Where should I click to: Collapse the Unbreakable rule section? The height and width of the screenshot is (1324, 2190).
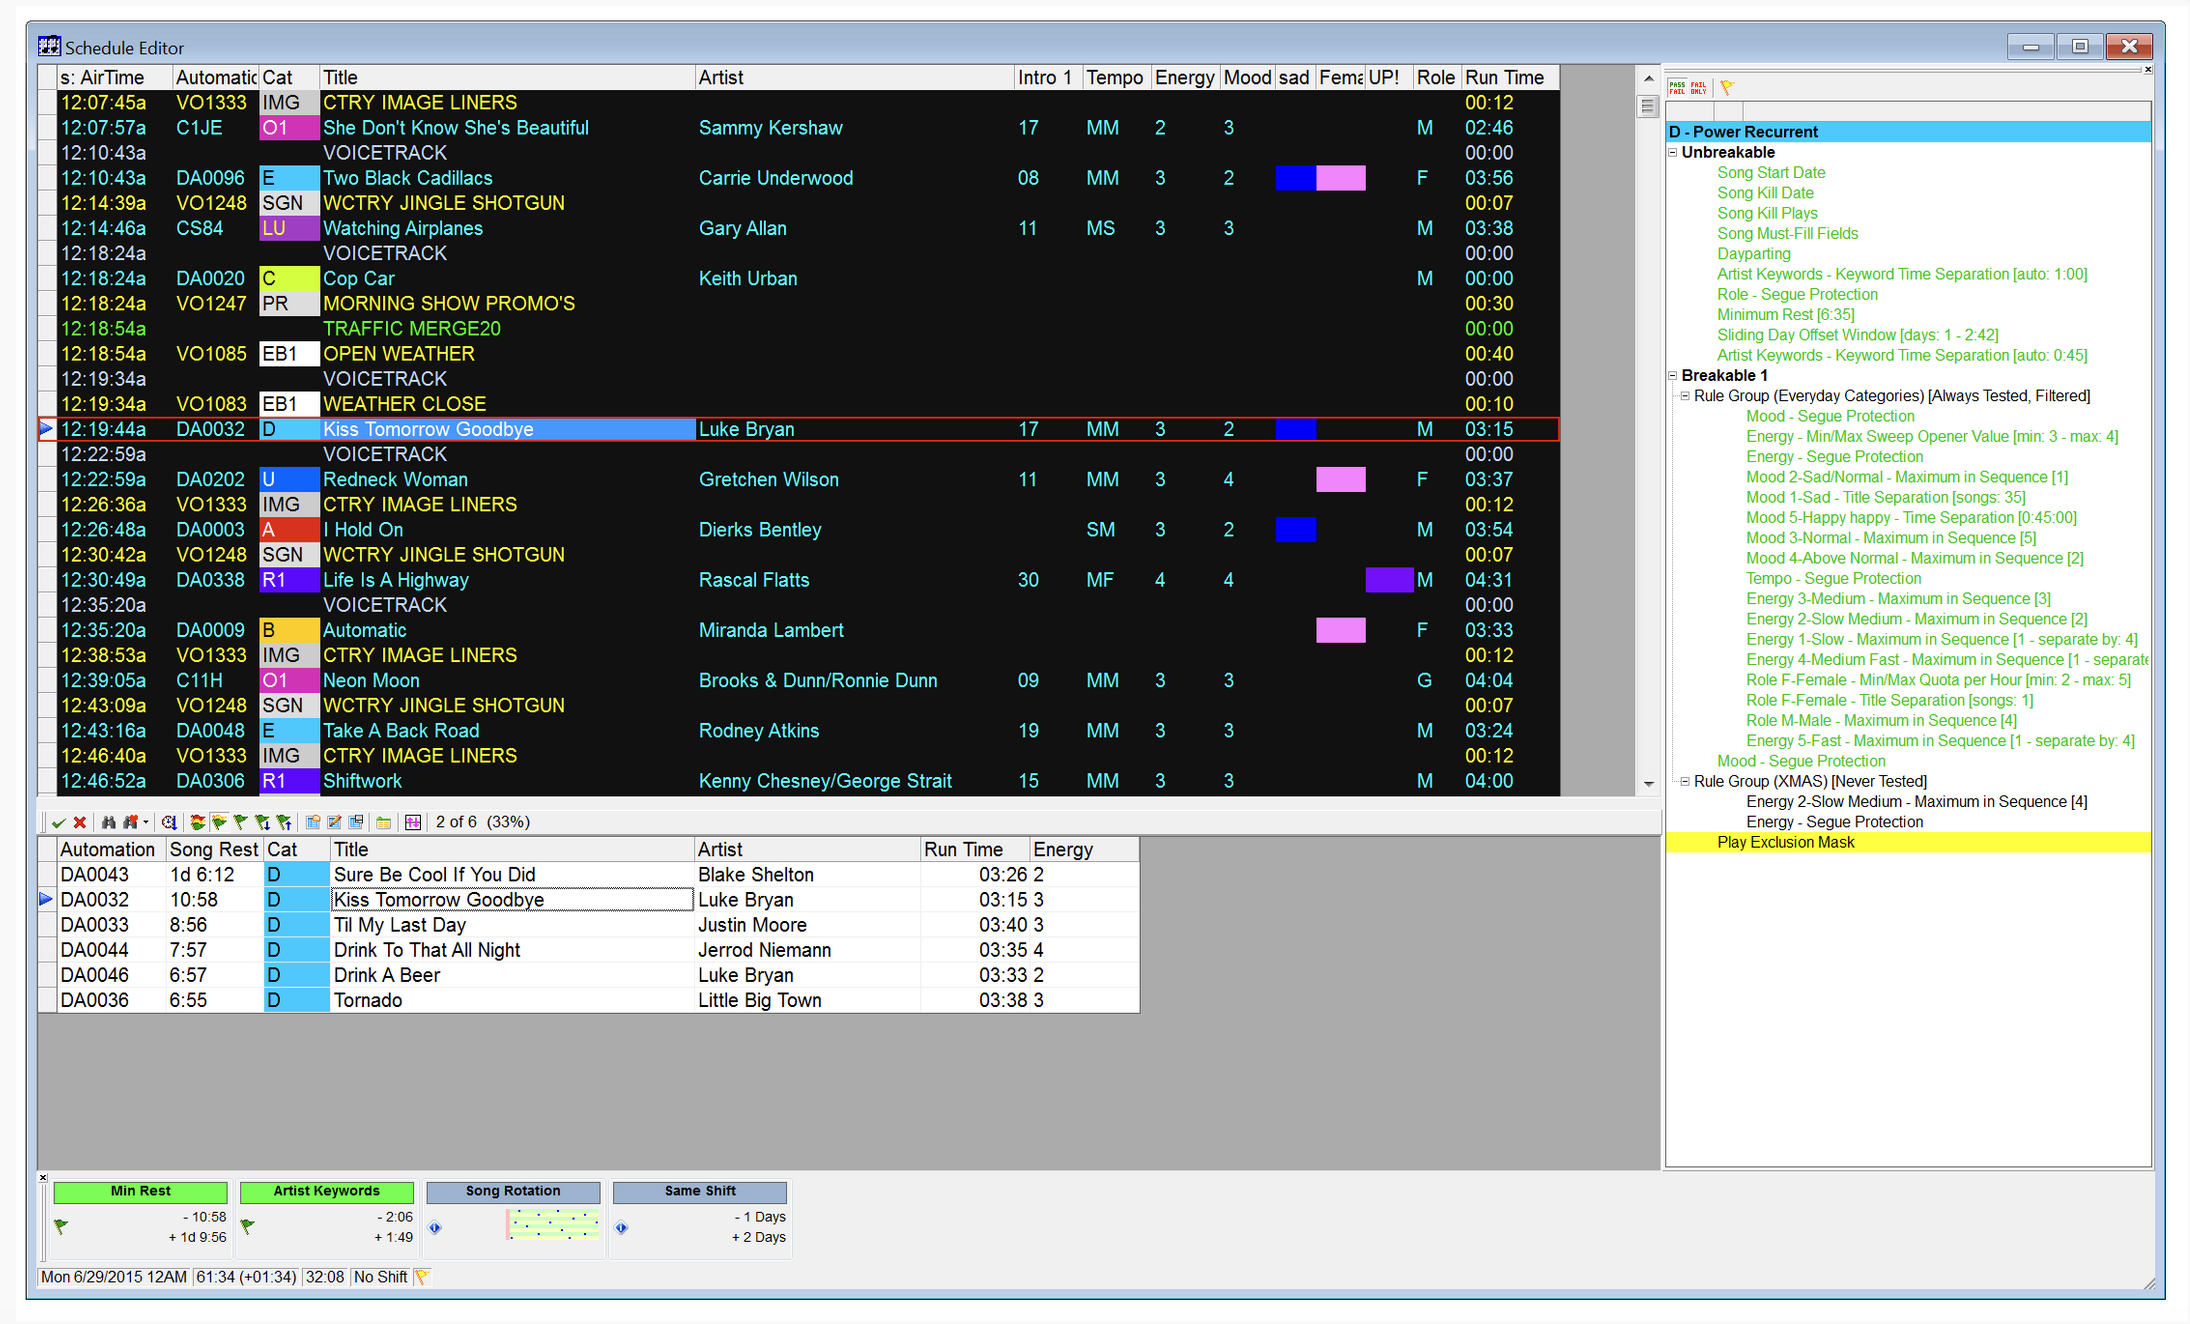click(x=1672, y=152)
